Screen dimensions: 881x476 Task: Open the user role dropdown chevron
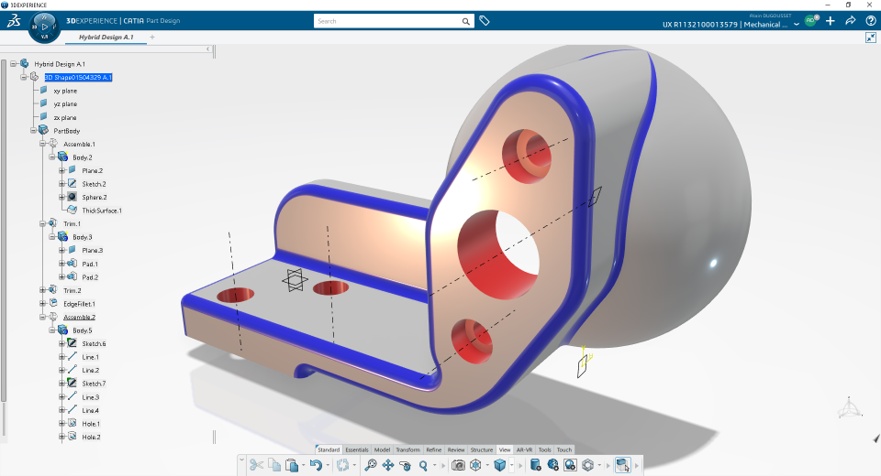tap(796, 25)
